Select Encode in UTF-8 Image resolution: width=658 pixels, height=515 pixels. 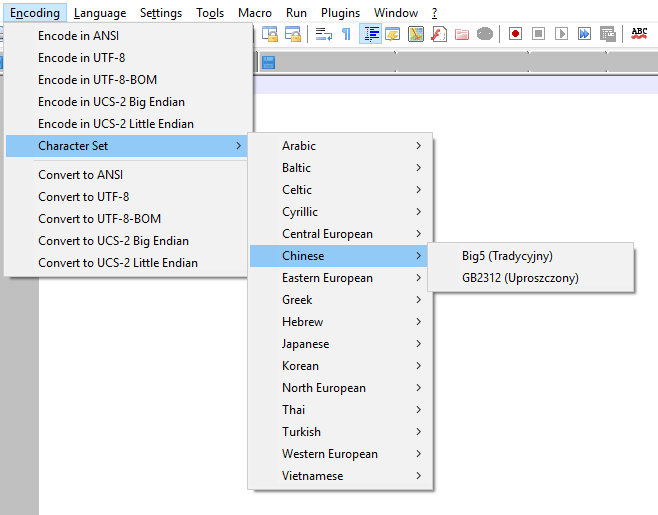coord(129,58)
